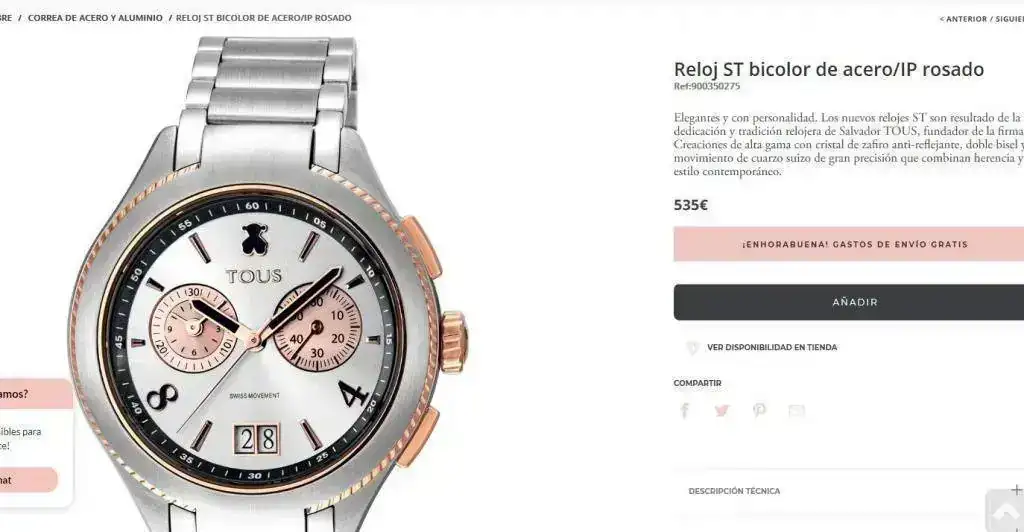Click the Reloj ST bicolor breadcrumb item
The image size is (1024, 532).
[x=263, y=18]
